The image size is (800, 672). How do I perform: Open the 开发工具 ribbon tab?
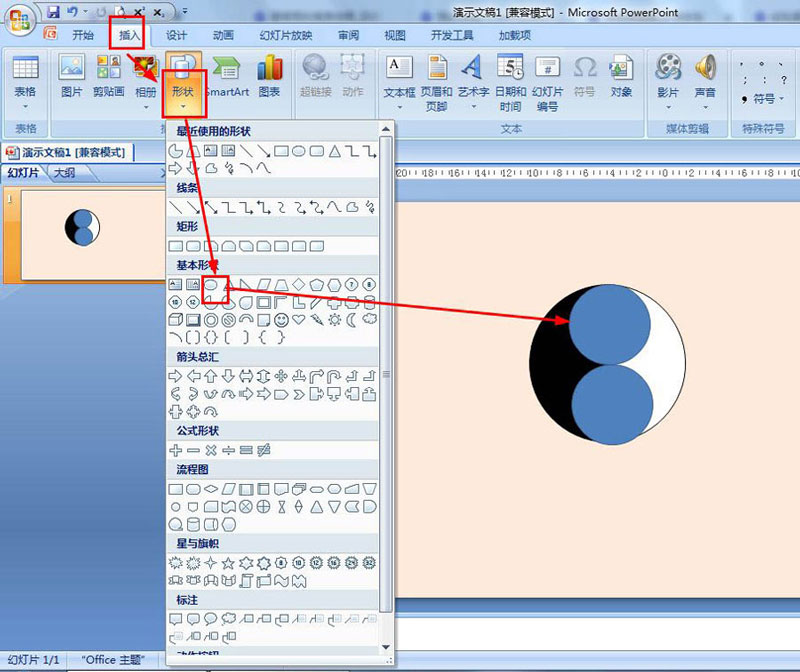click(x=452, y=35)
